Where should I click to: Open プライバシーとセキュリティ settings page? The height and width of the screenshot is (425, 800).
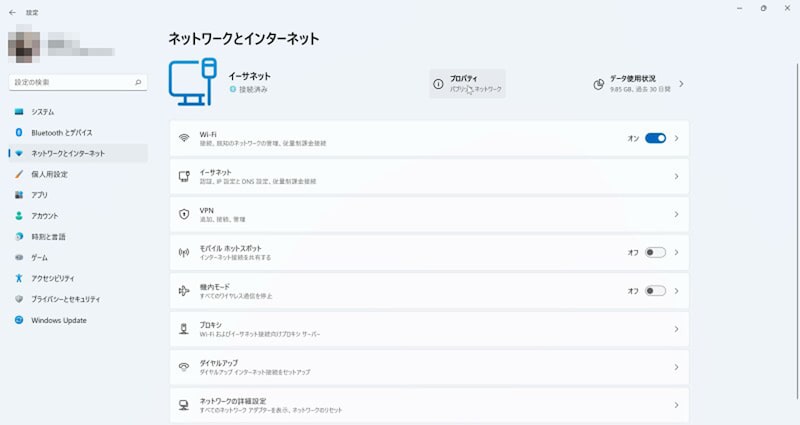click(x=65, y=299)
